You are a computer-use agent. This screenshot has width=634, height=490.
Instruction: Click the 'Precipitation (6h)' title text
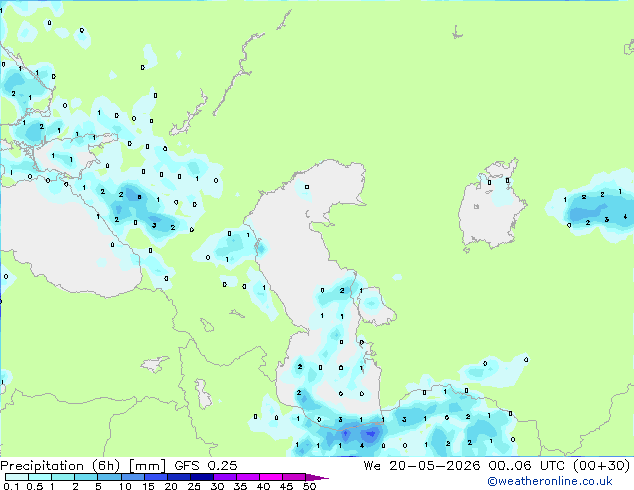pyautogui.click(x=60, y=466)
